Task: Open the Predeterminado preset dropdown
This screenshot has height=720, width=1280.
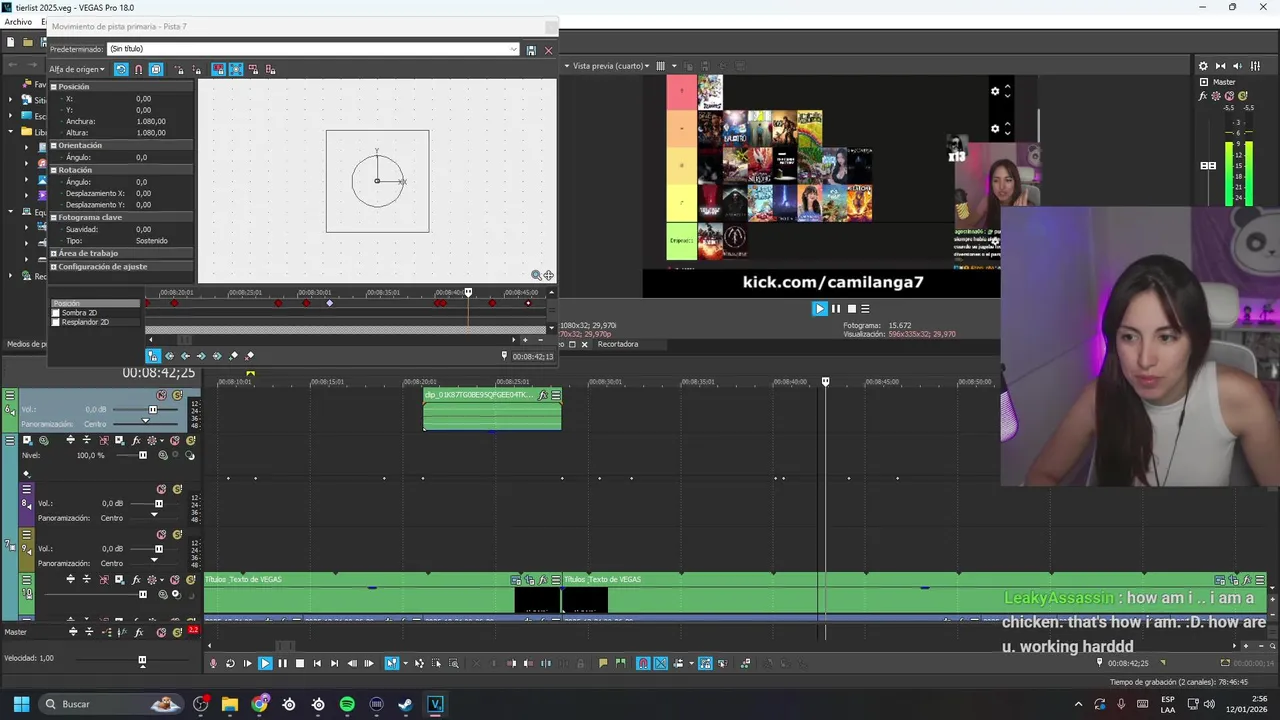Action: [513, 49]
